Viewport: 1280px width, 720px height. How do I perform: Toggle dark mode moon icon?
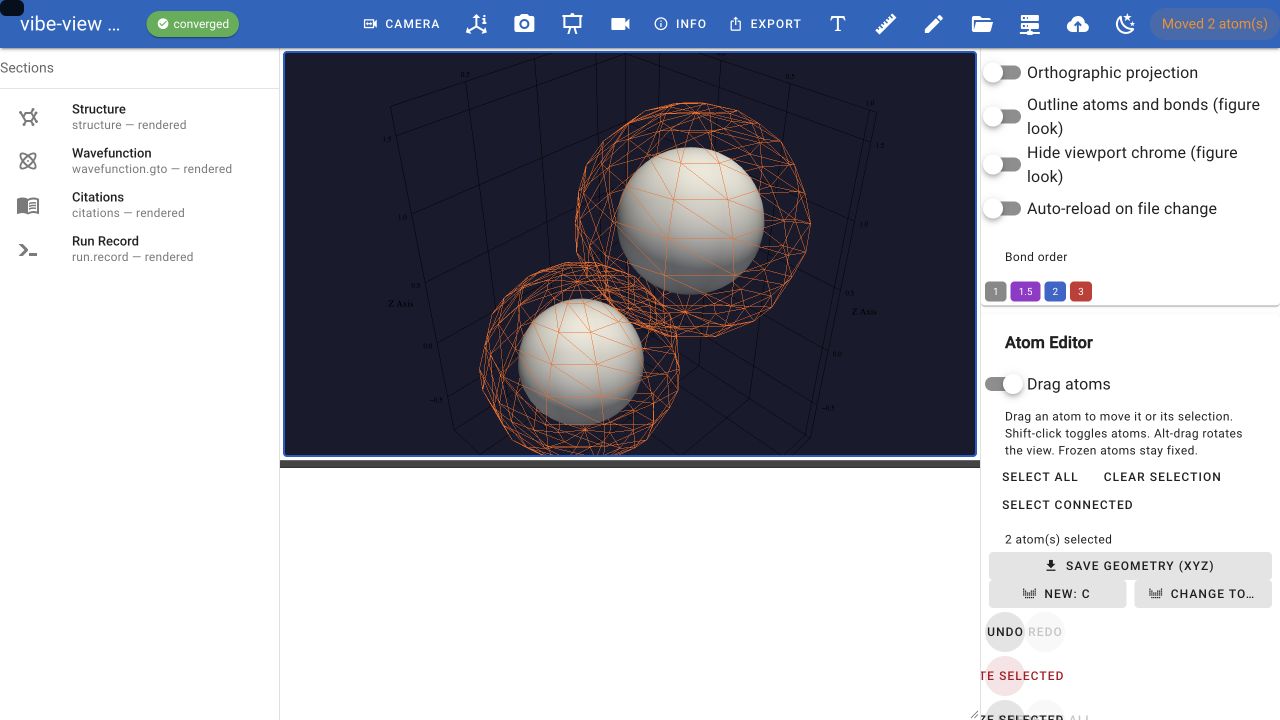1126,24
